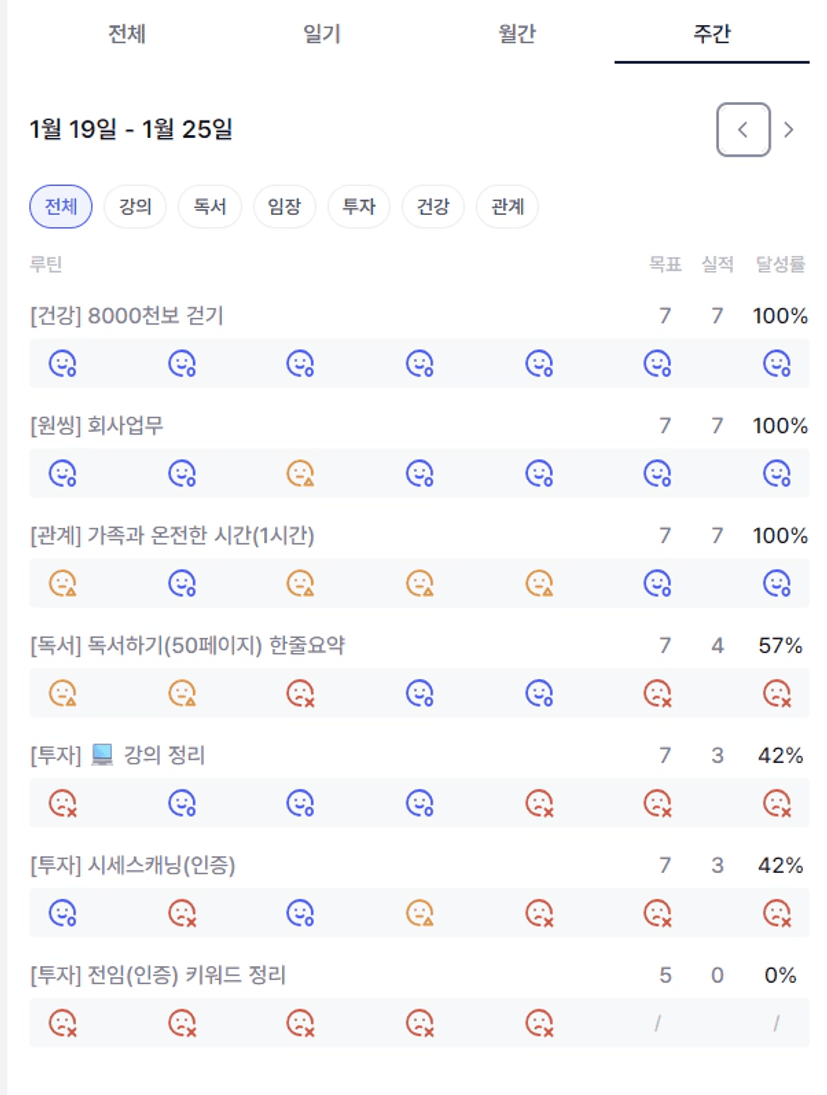Filter routines by 임장 chip
The height and width of the screenshot is (1095, 827).
pos(284,208)
